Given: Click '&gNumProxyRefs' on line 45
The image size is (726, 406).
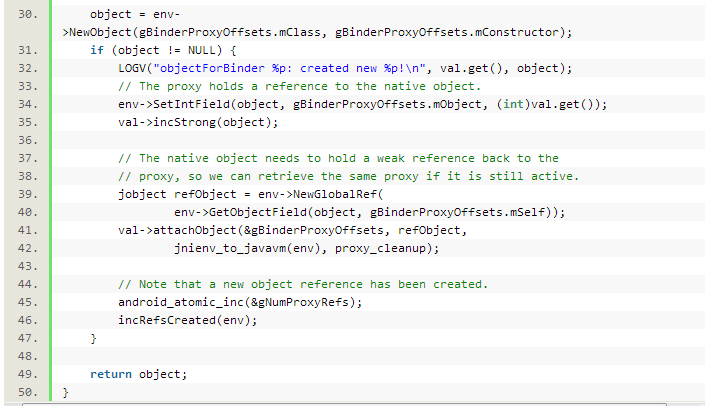Looking at the screenshot, I should [300, 302].
